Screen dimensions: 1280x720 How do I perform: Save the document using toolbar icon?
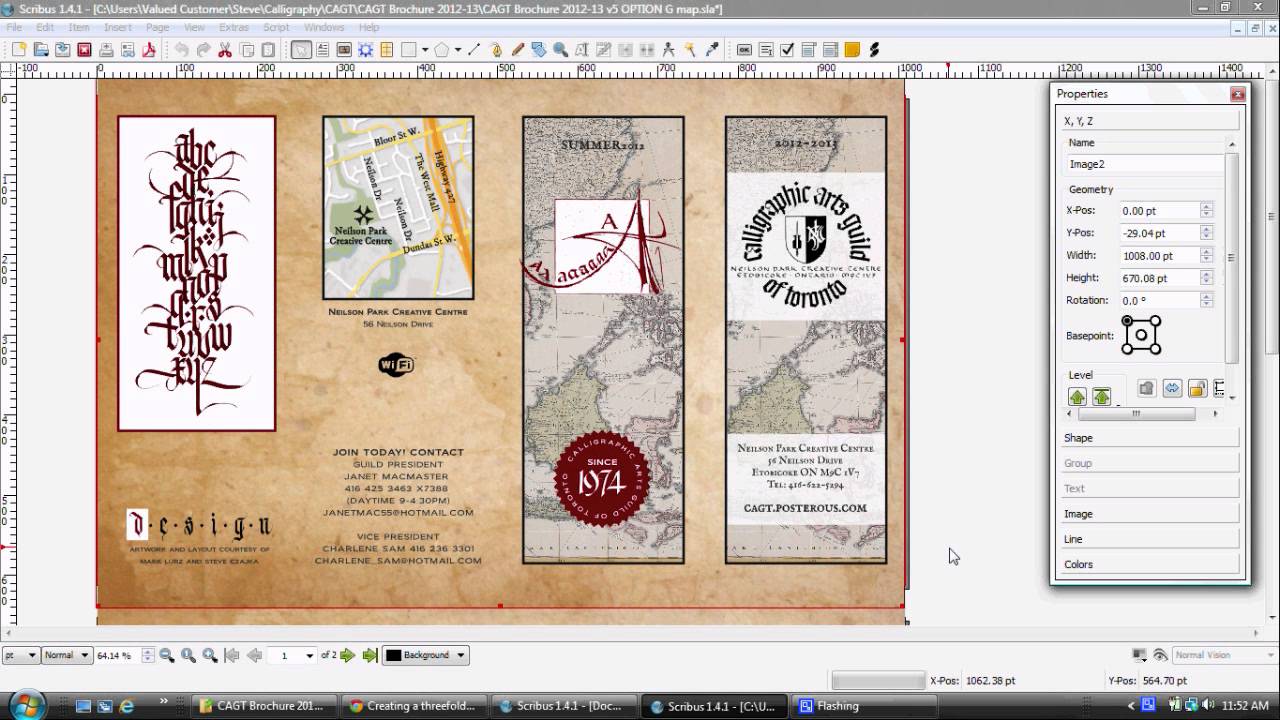(x=62, y=50)
